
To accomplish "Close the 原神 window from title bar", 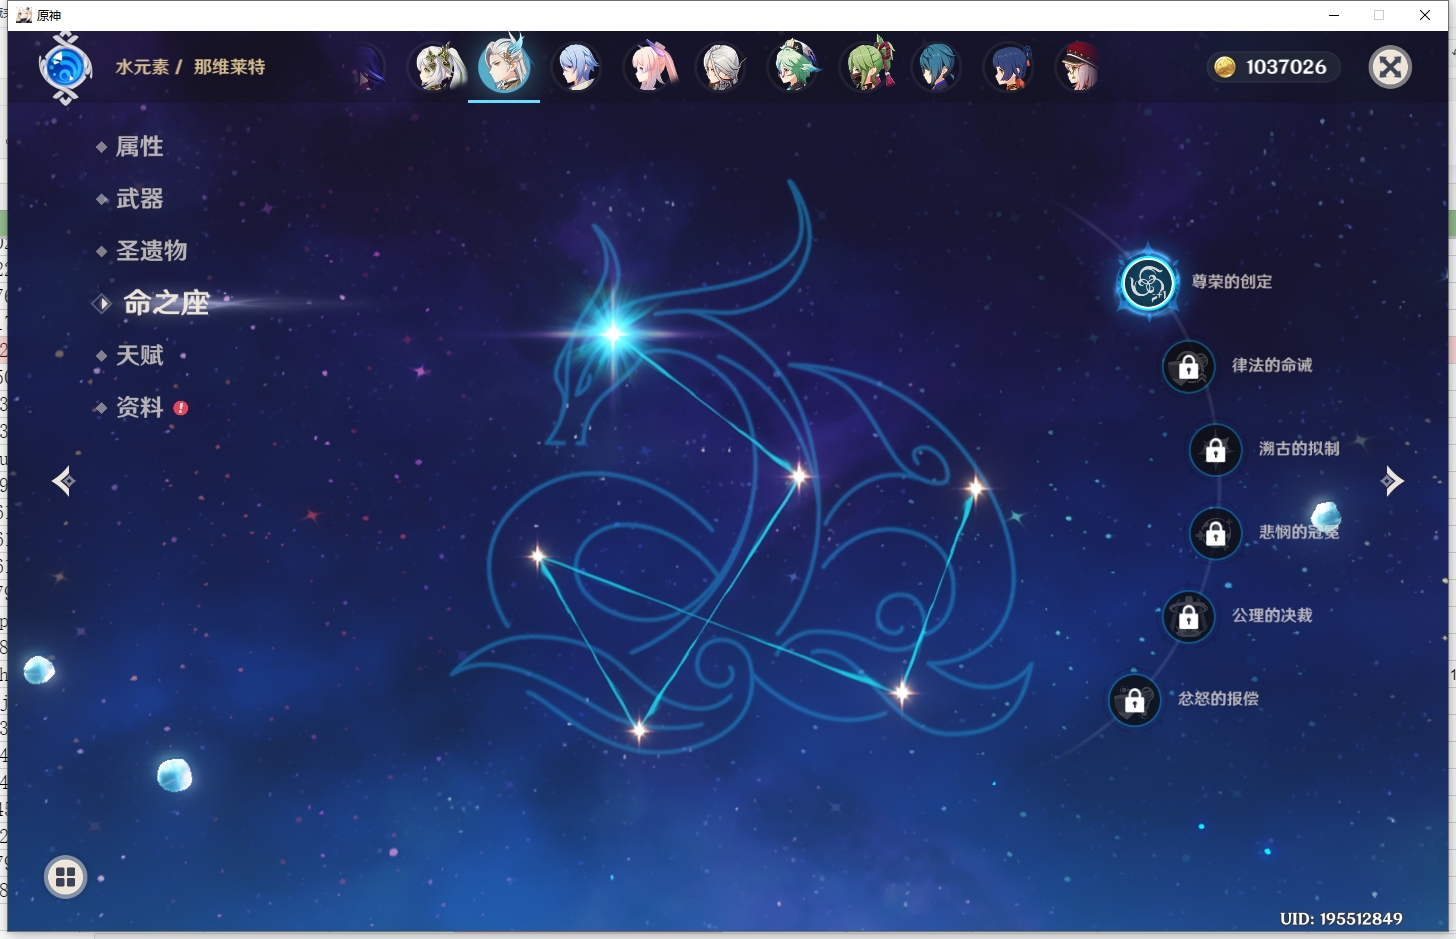I will (x=1425, y=15).
